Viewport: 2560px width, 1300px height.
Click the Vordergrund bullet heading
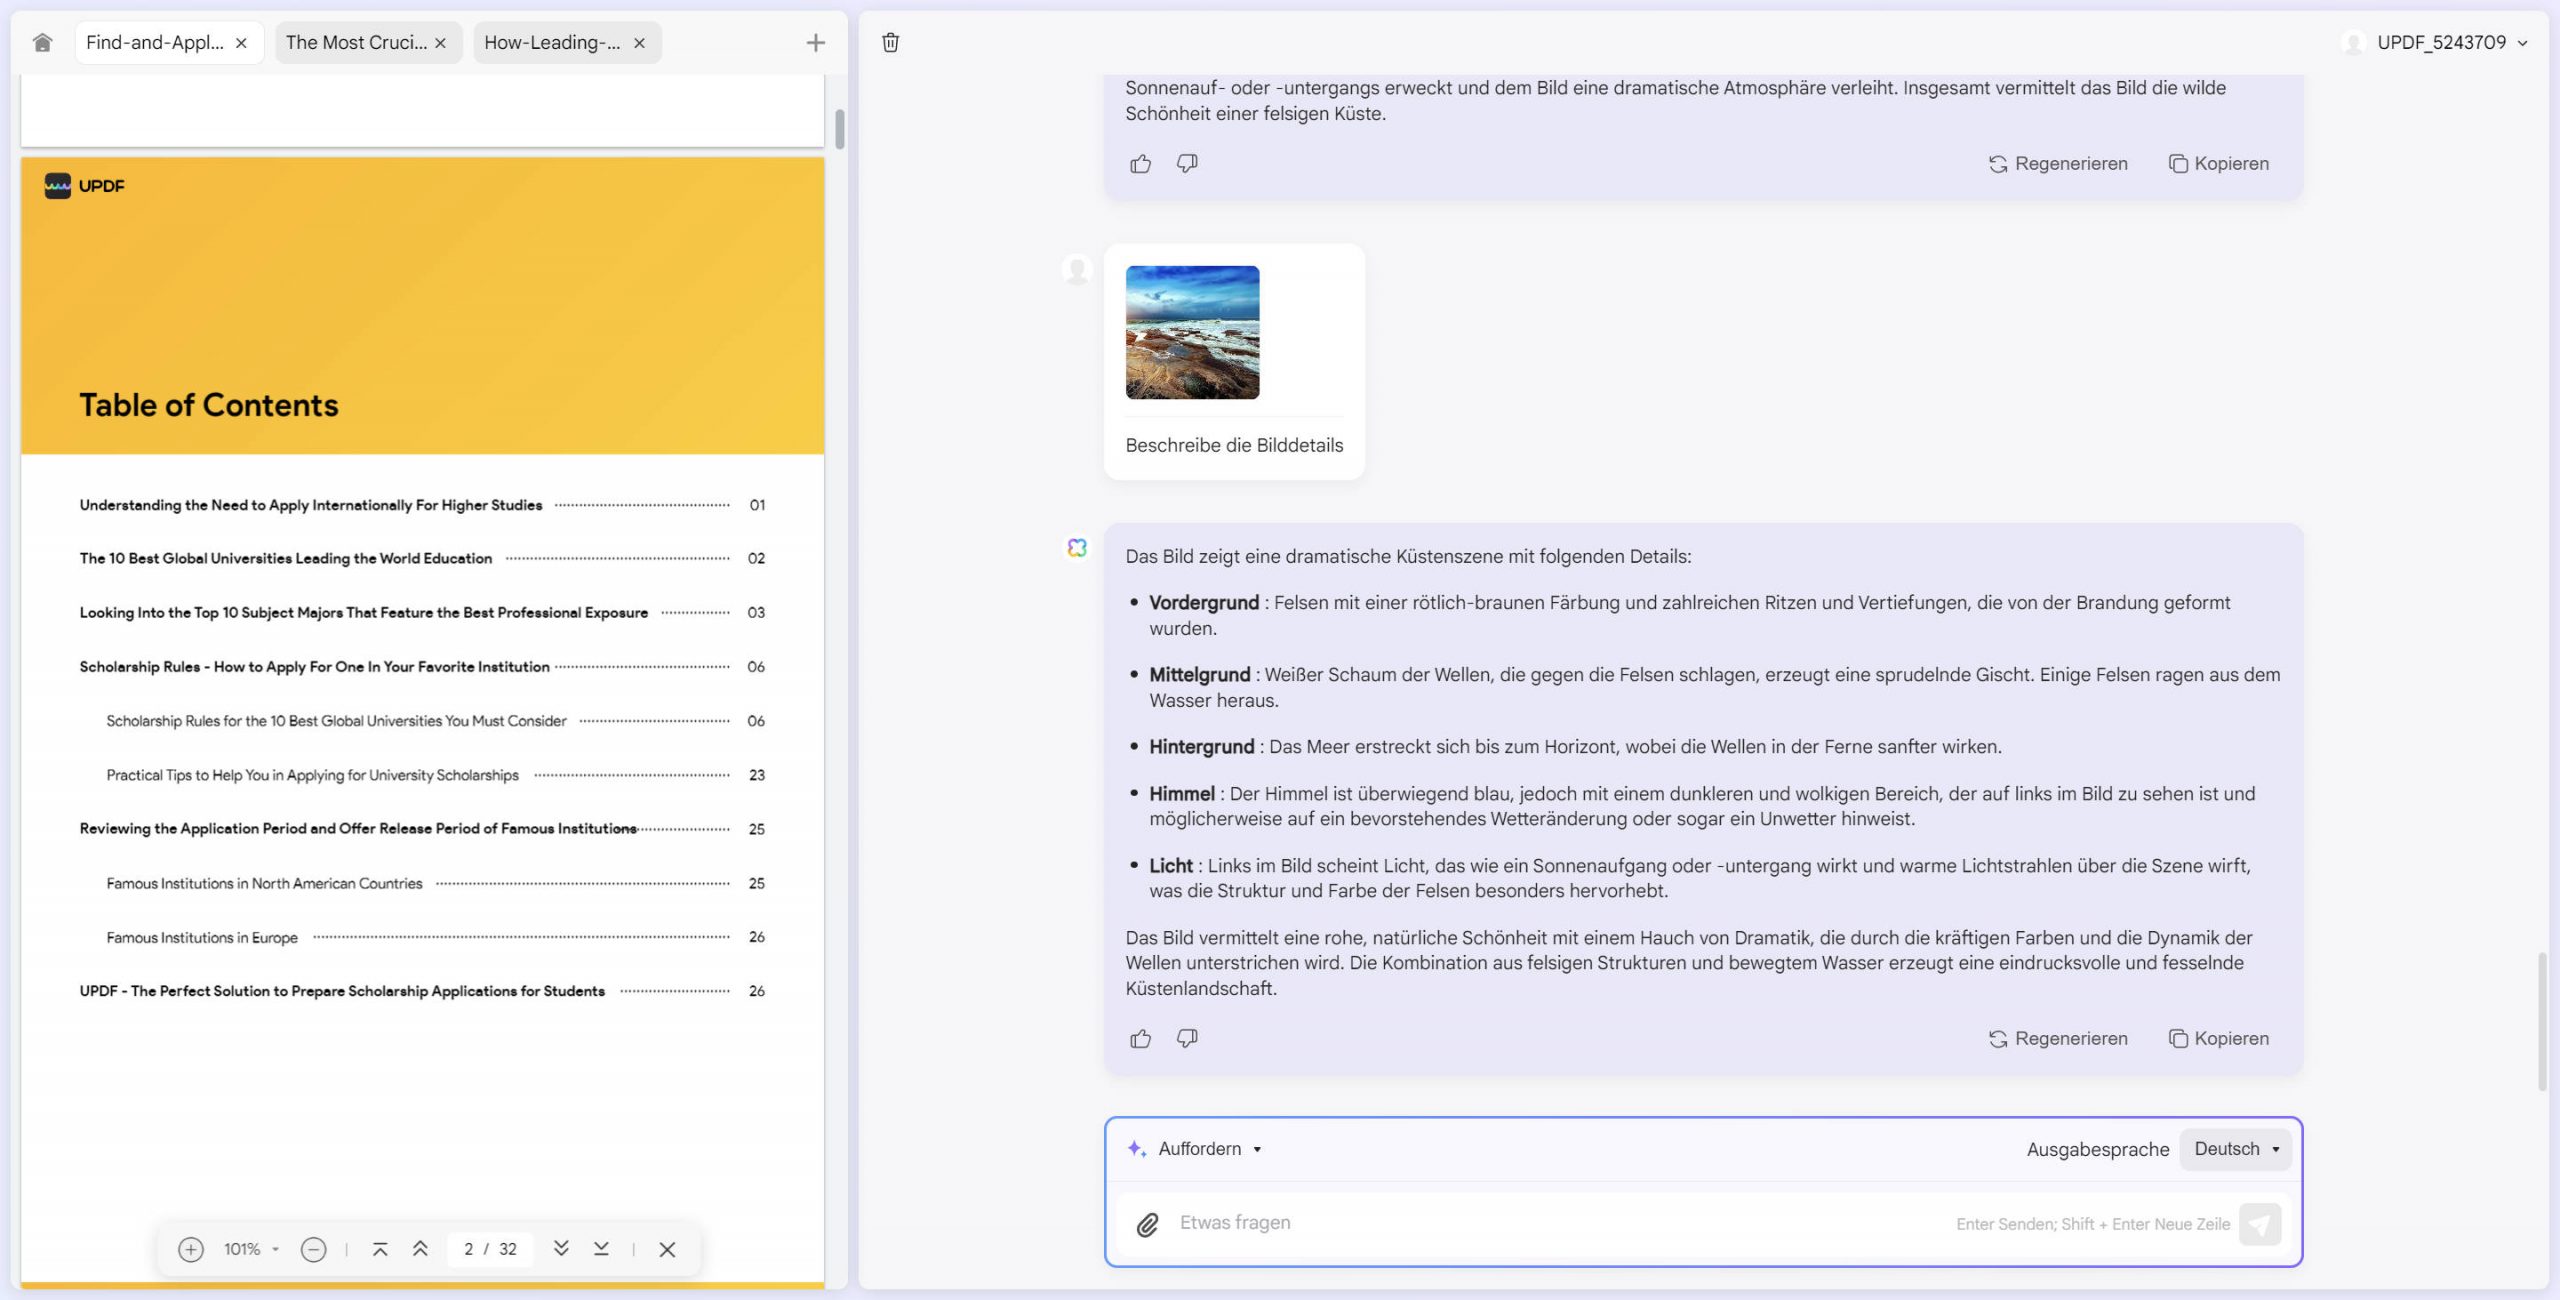pos(1204,603)
